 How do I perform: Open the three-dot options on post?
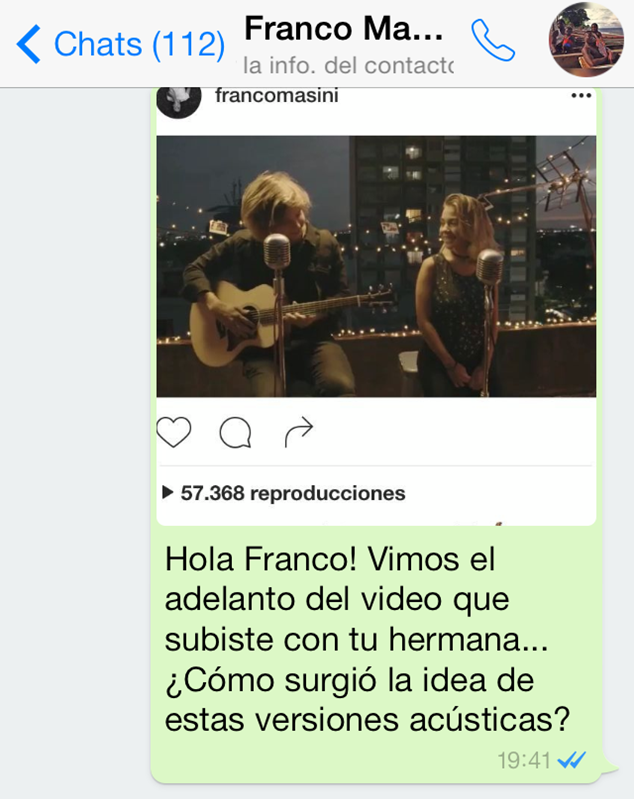point(581,96)
